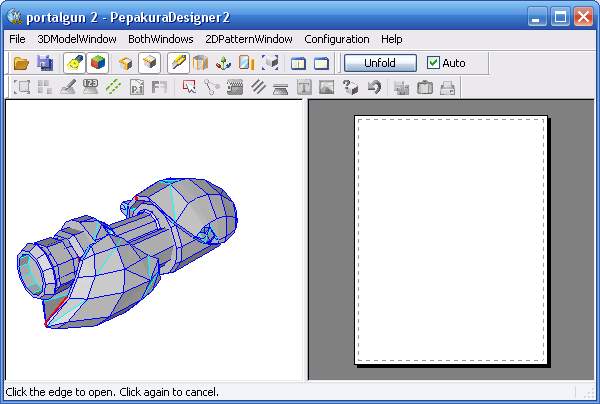This screenshot has width=600, height=404.
Task: Click the edit flaps clapper icon
Action: coord(235,87)
